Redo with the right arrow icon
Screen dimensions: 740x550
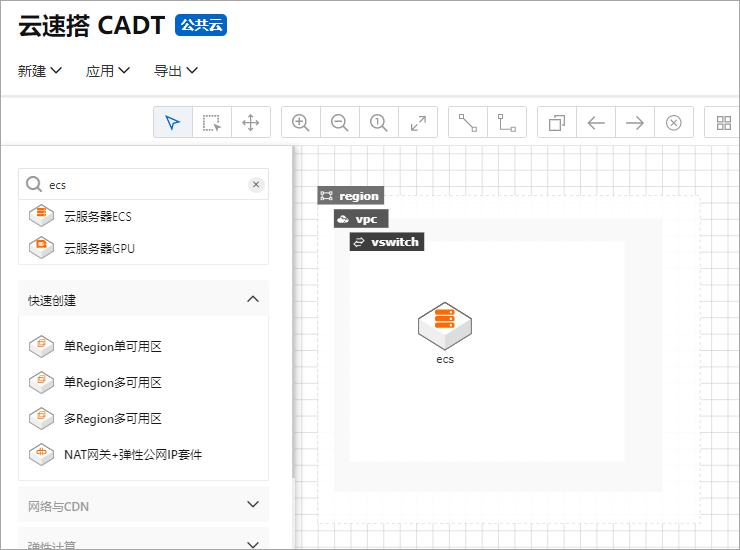pyautogui.click(x=635, y=123)
